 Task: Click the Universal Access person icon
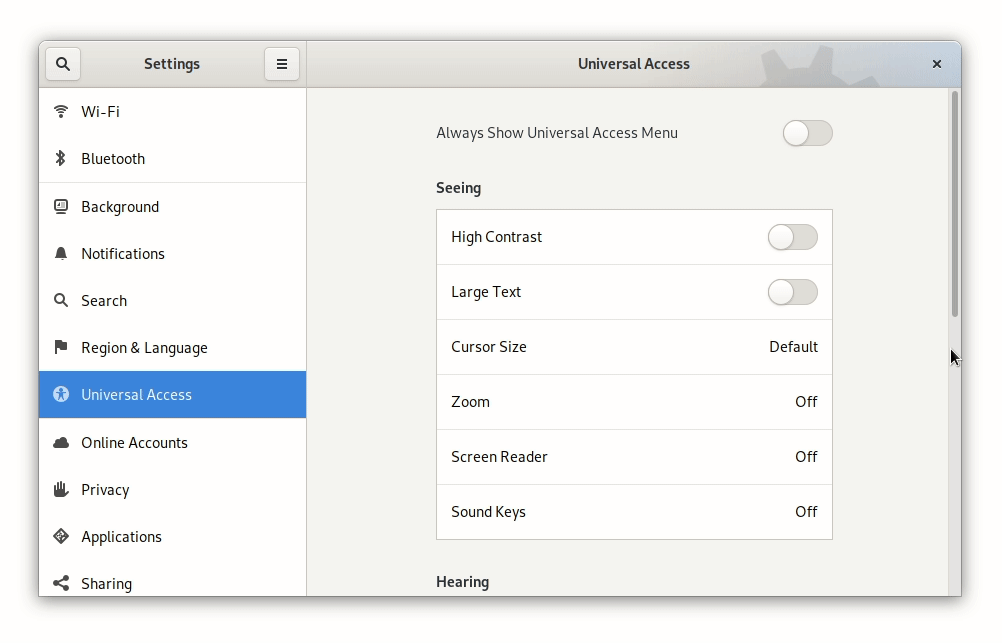pyautogui.click(x=61, y=394)
